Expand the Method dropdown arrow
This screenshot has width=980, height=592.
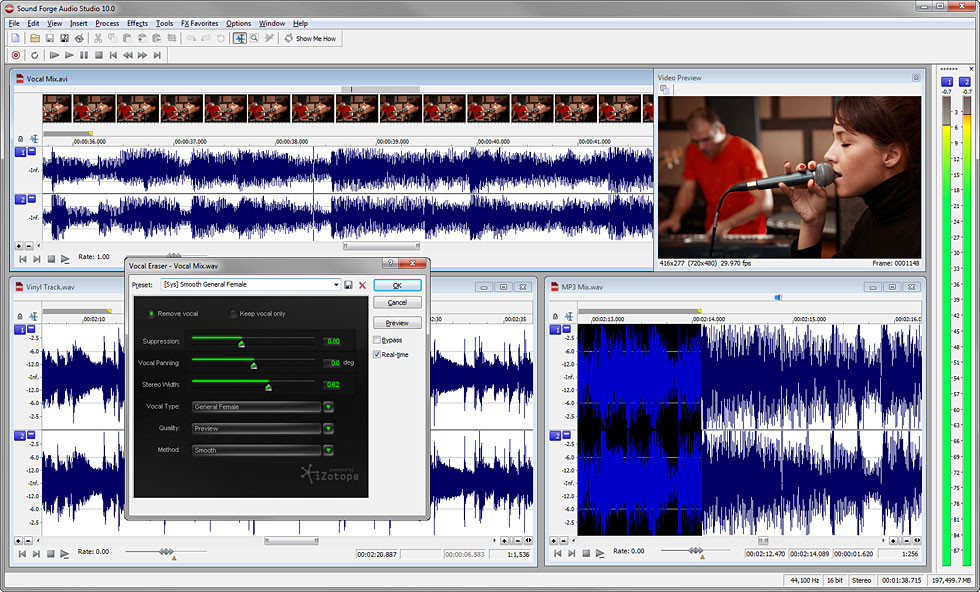click(x=328, y=450)
